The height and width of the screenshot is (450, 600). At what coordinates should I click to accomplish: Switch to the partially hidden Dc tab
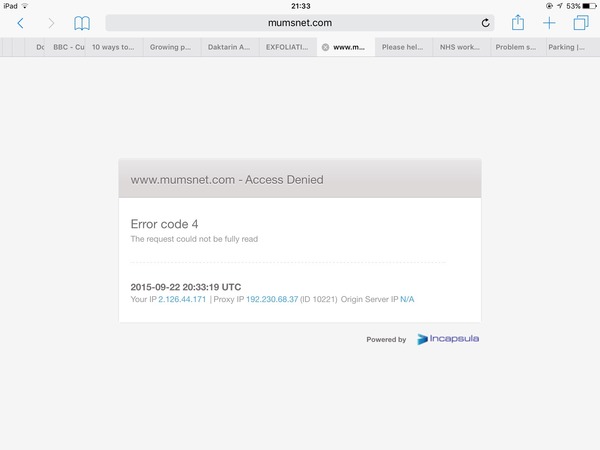[x=35, y=47]
